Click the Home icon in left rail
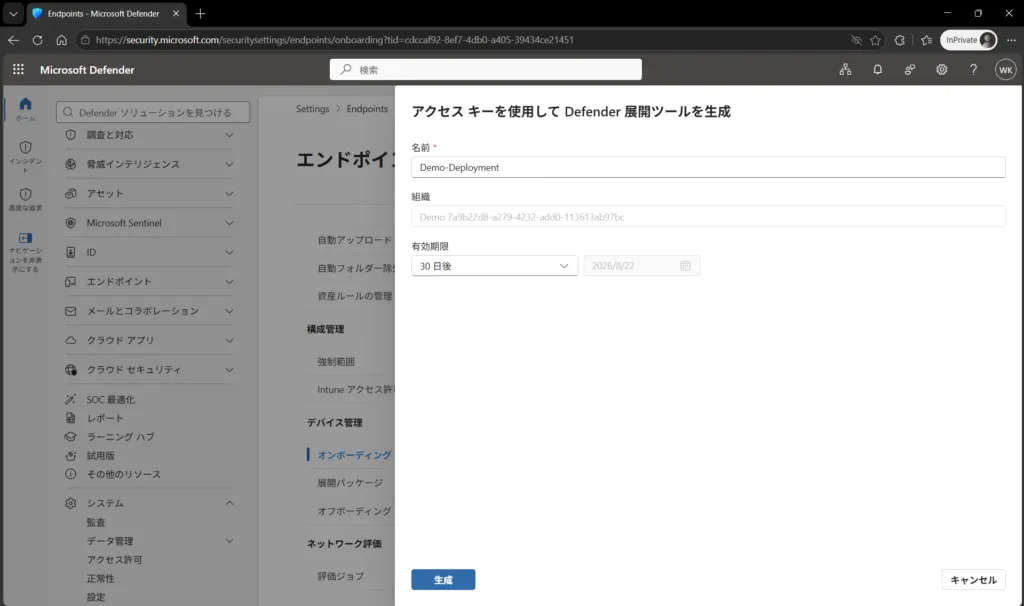This screenshot has height=606, width=1024. 25,104
